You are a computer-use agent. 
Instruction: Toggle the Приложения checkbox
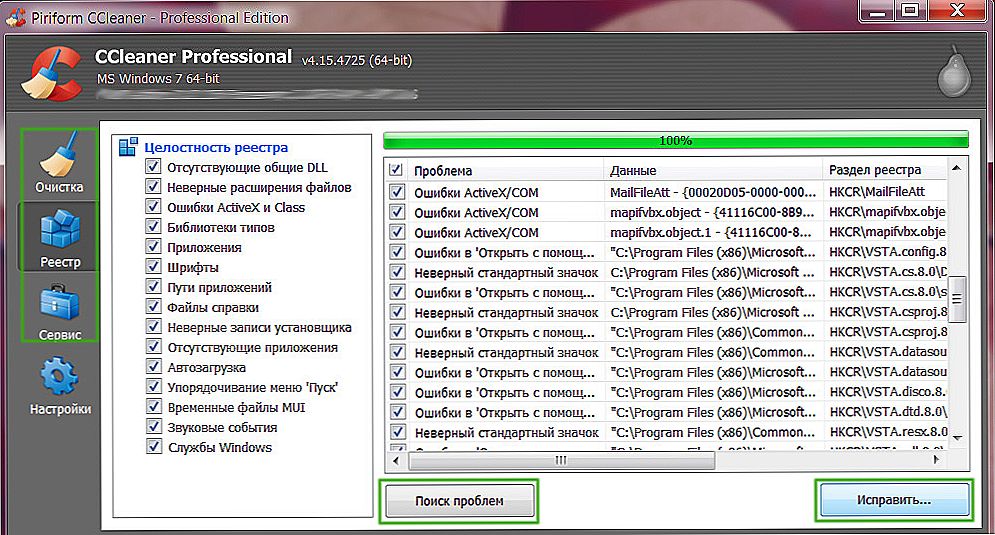point(153,246)
